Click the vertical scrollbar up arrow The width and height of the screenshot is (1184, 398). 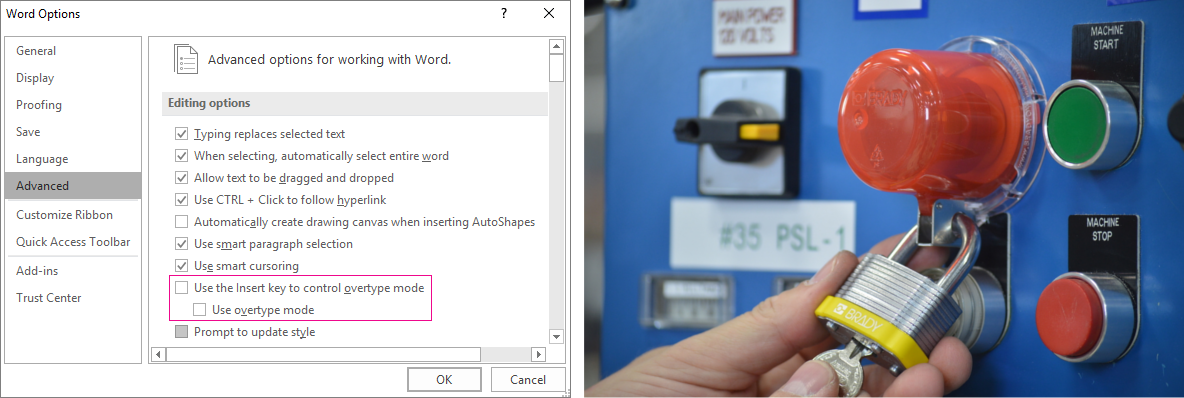click(x=557, y=47)
